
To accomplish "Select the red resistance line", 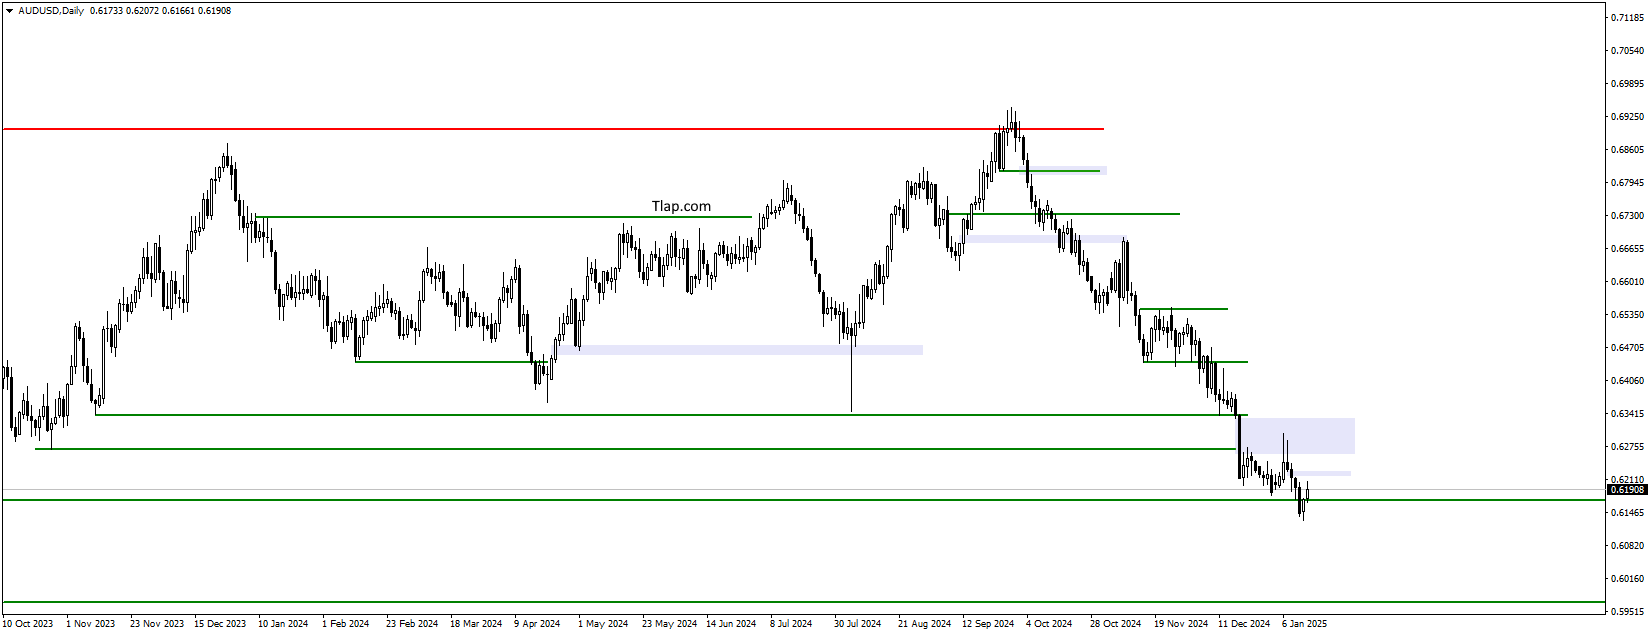I will pos(553,129).
